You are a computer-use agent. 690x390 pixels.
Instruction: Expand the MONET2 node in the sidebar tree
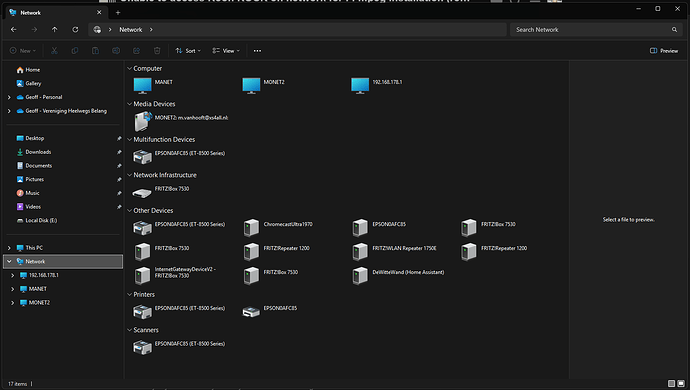12,302
